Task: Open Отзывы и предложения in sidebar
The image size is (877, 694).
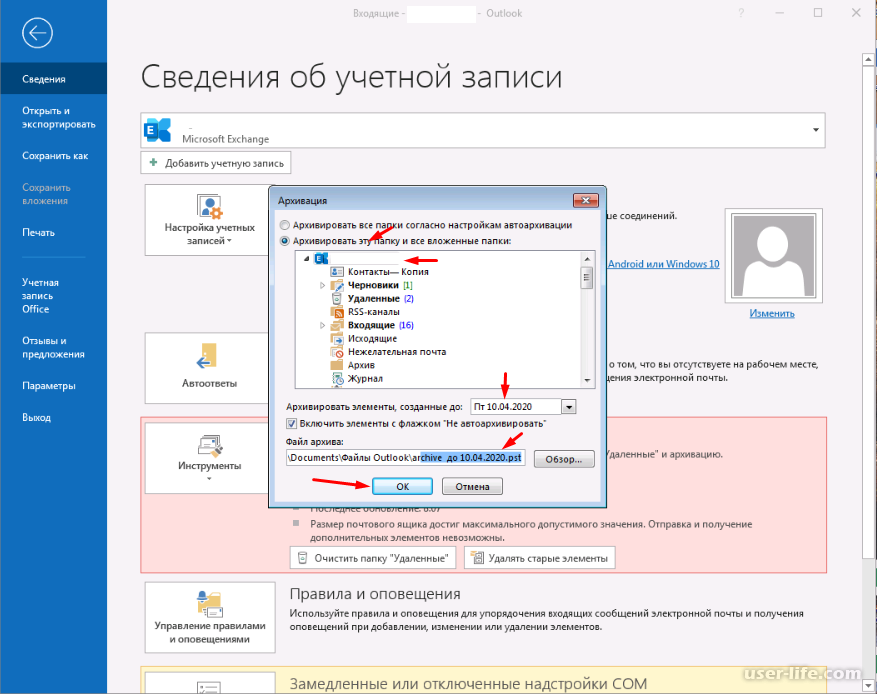Action: pos(54,347)
